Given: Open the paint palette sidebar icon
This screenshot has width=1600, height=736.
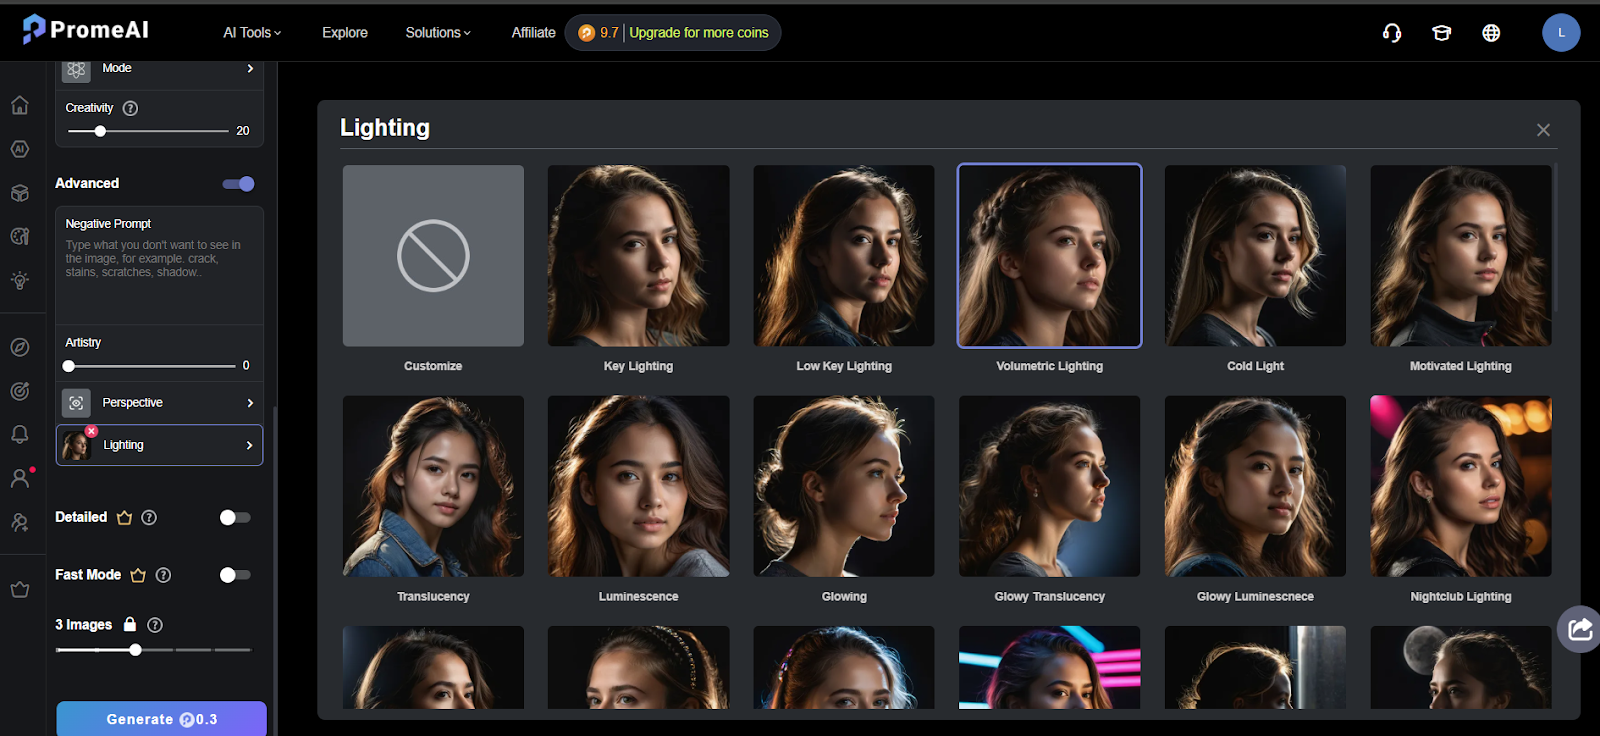Looking at the screenshot, I should tap(20, 237).
